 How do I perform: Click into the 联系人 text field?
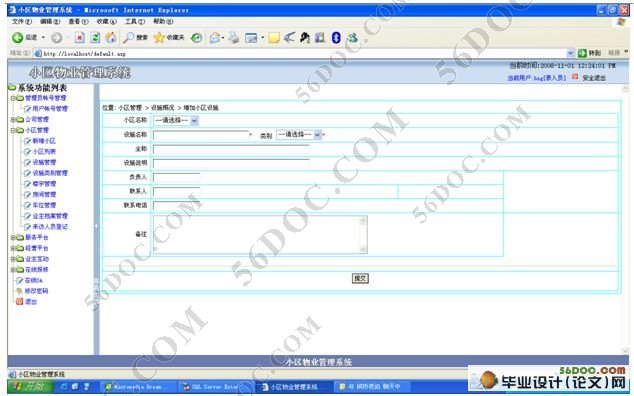point(177,191)
